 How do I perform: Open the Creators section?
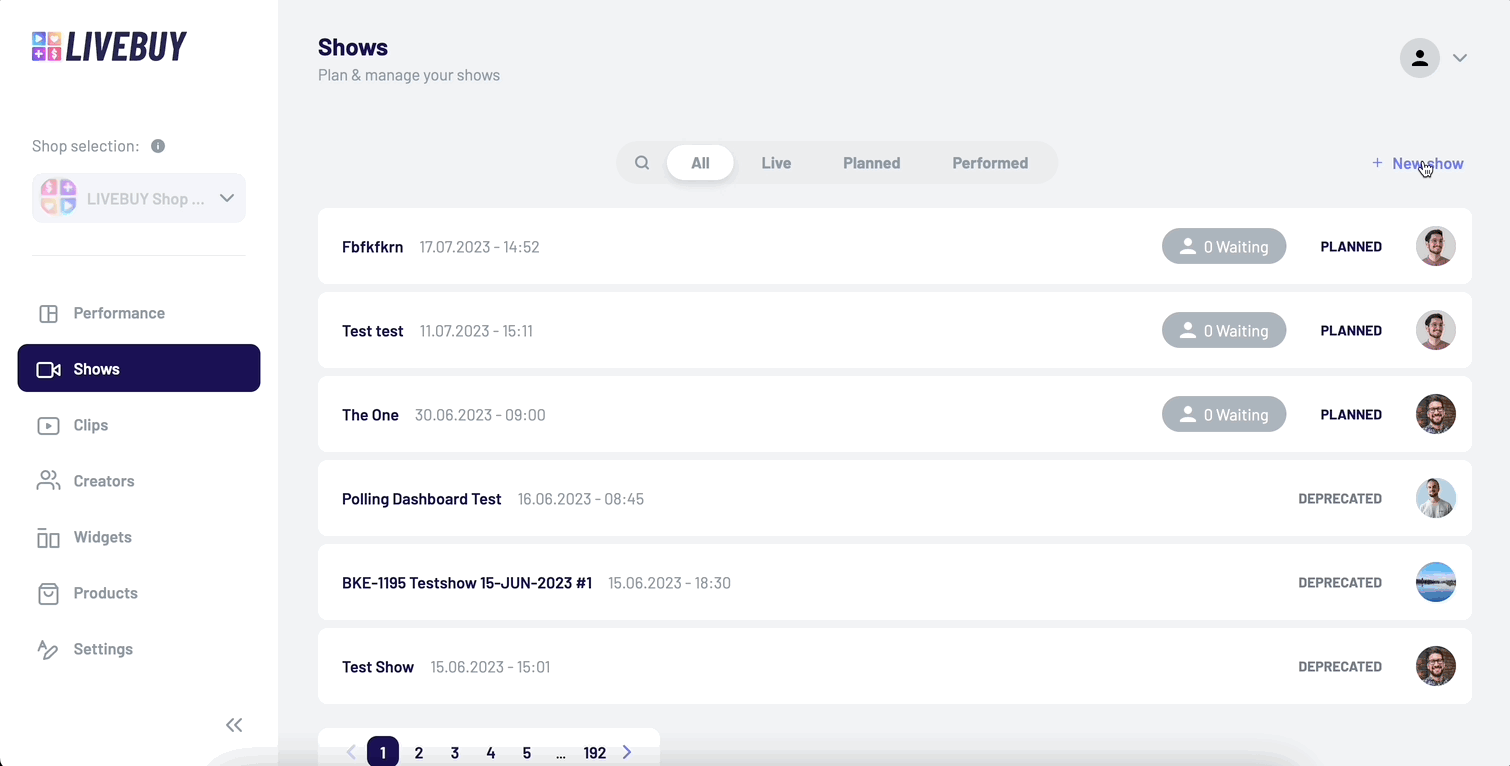tap(103, 481)
